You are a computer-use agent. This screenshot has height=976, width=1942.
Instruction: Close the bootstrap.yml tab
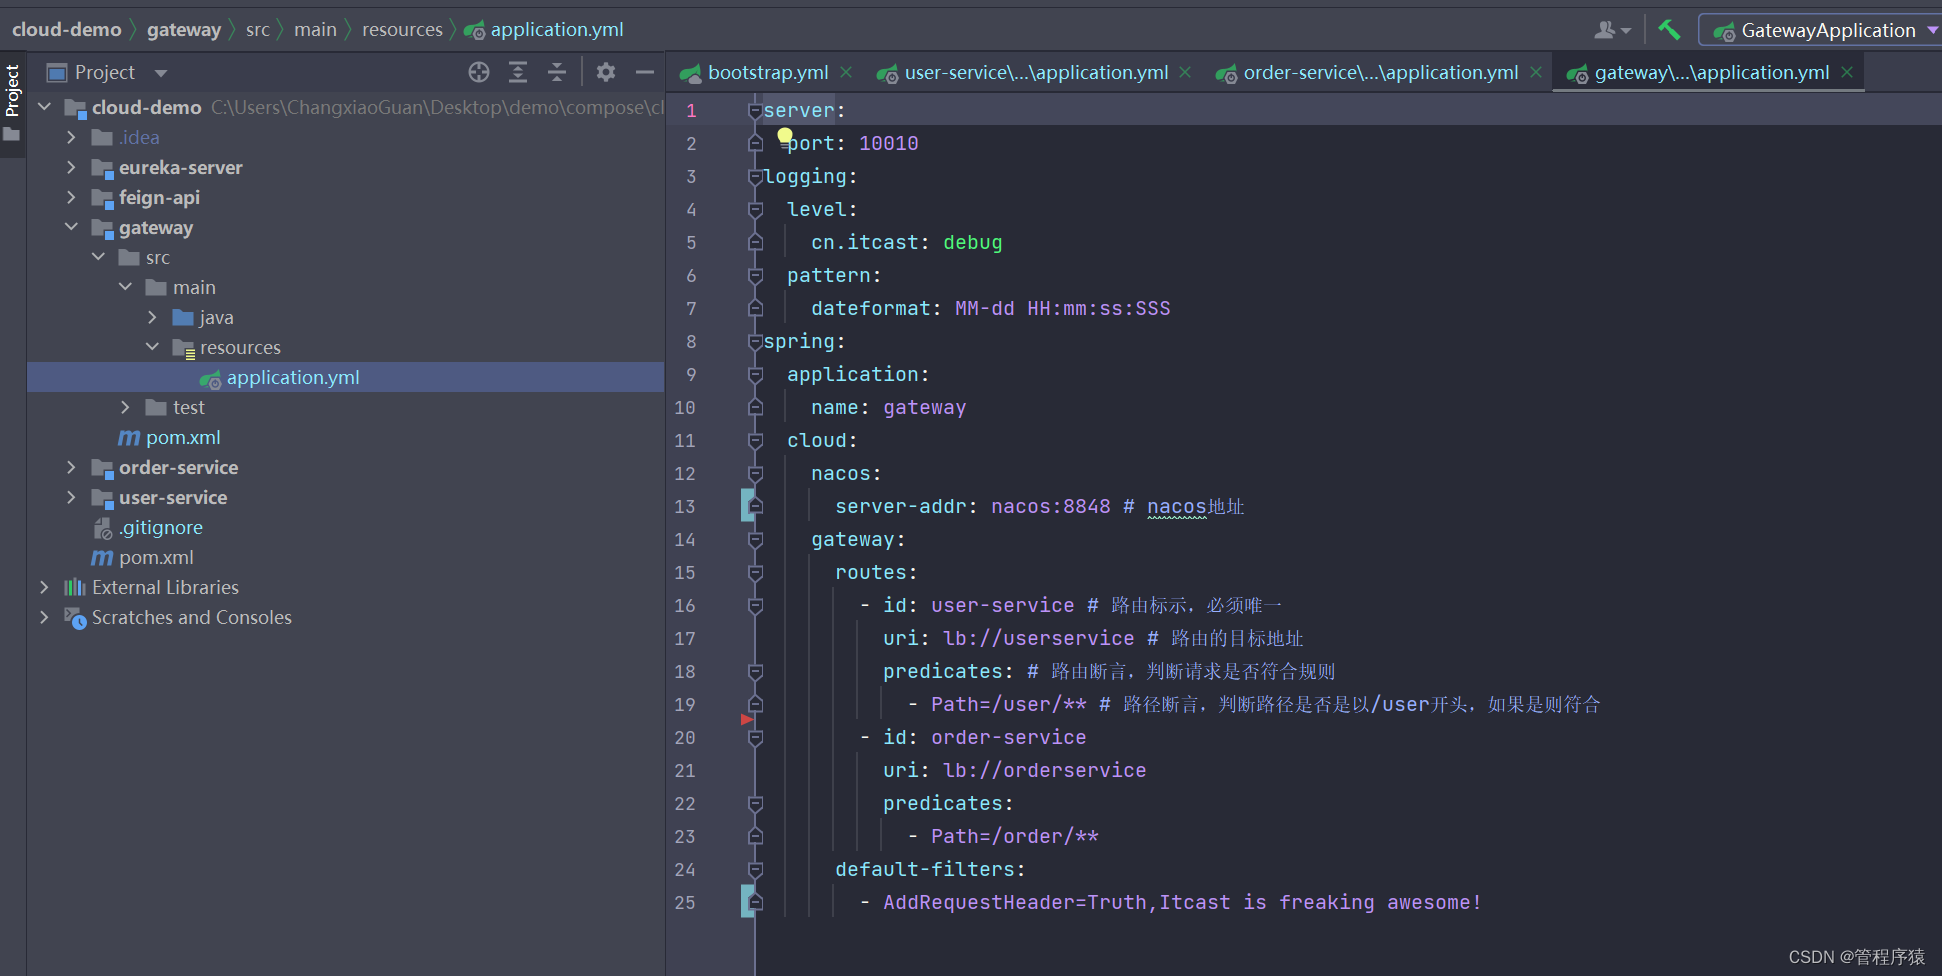click(846, 72)
